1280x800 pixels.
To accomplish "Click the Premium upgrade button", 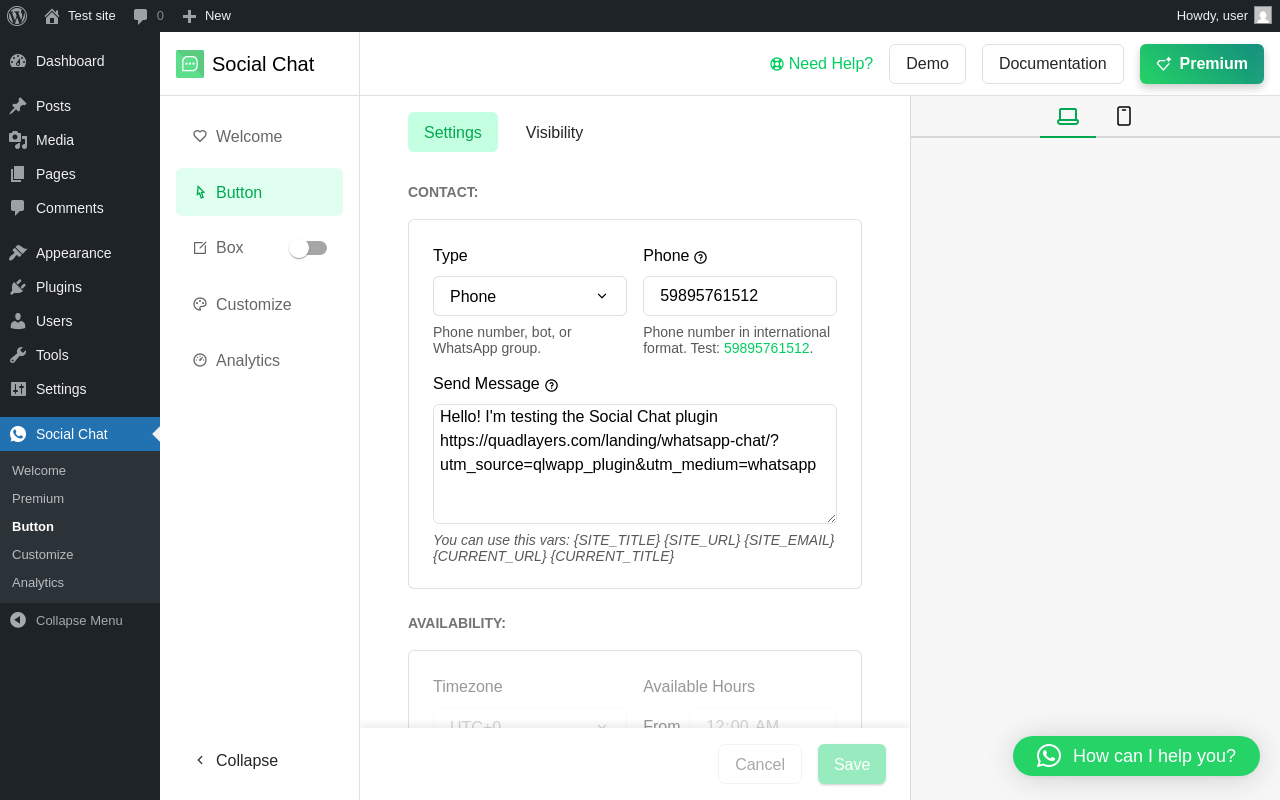I will pos(1201,64).
